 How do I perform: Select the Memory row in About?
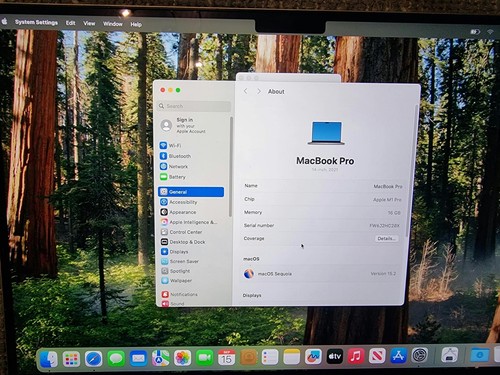323,212
